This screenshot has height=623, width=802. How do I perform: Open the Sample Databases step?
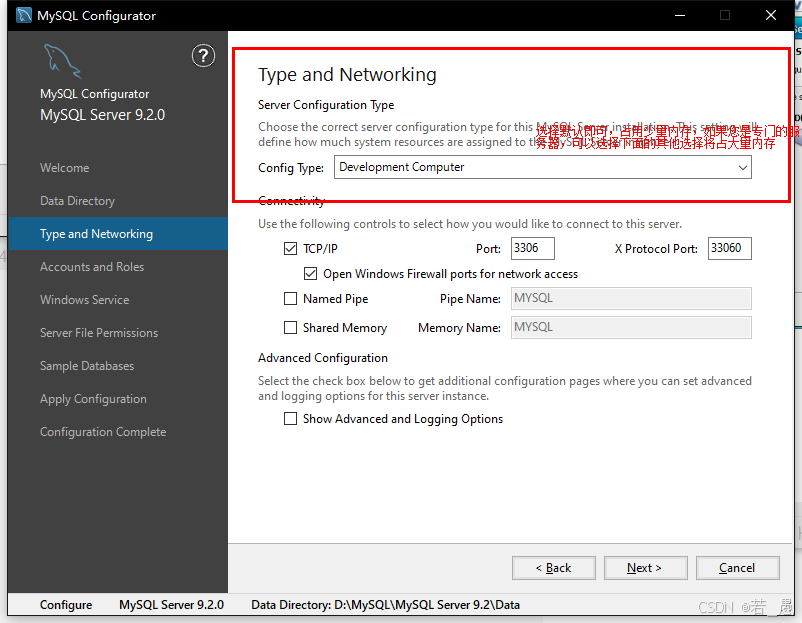pos(87,366)
